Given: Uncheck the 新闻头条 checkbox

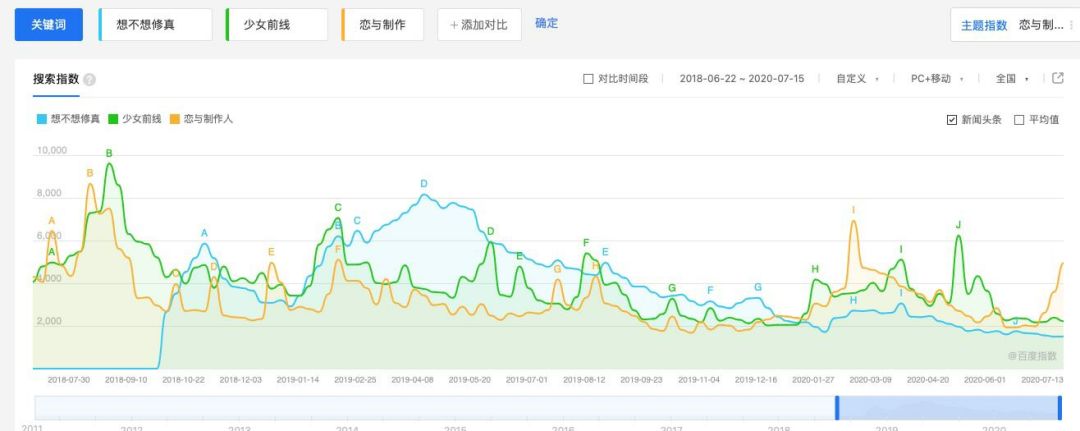Looking at the screenshot, I should (951, 120).
